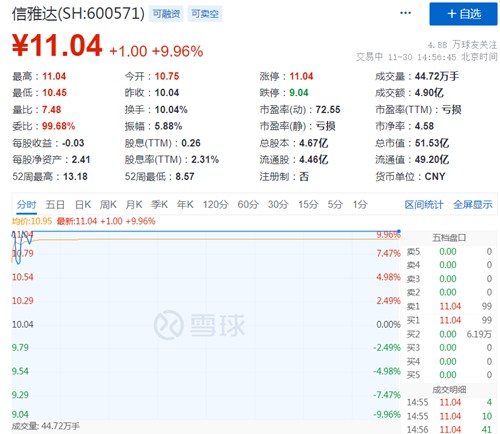The image size is (500, 434).
Task: Select the 120分 interval tab
Action: [215, 204]
